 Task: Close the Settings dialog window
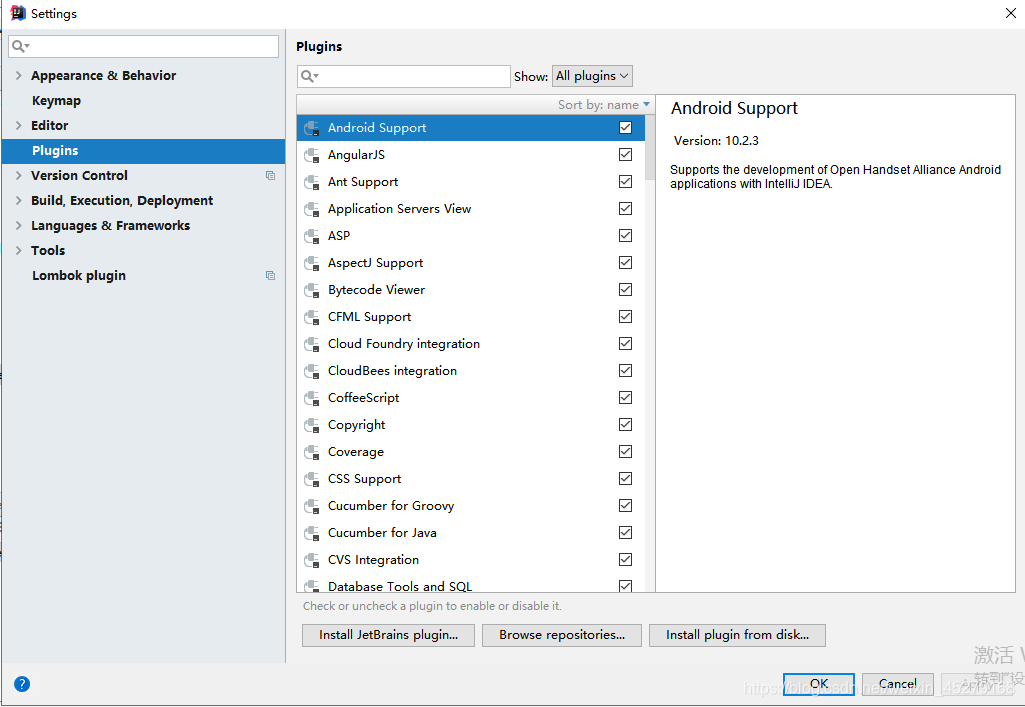(x=1010, y=13)
